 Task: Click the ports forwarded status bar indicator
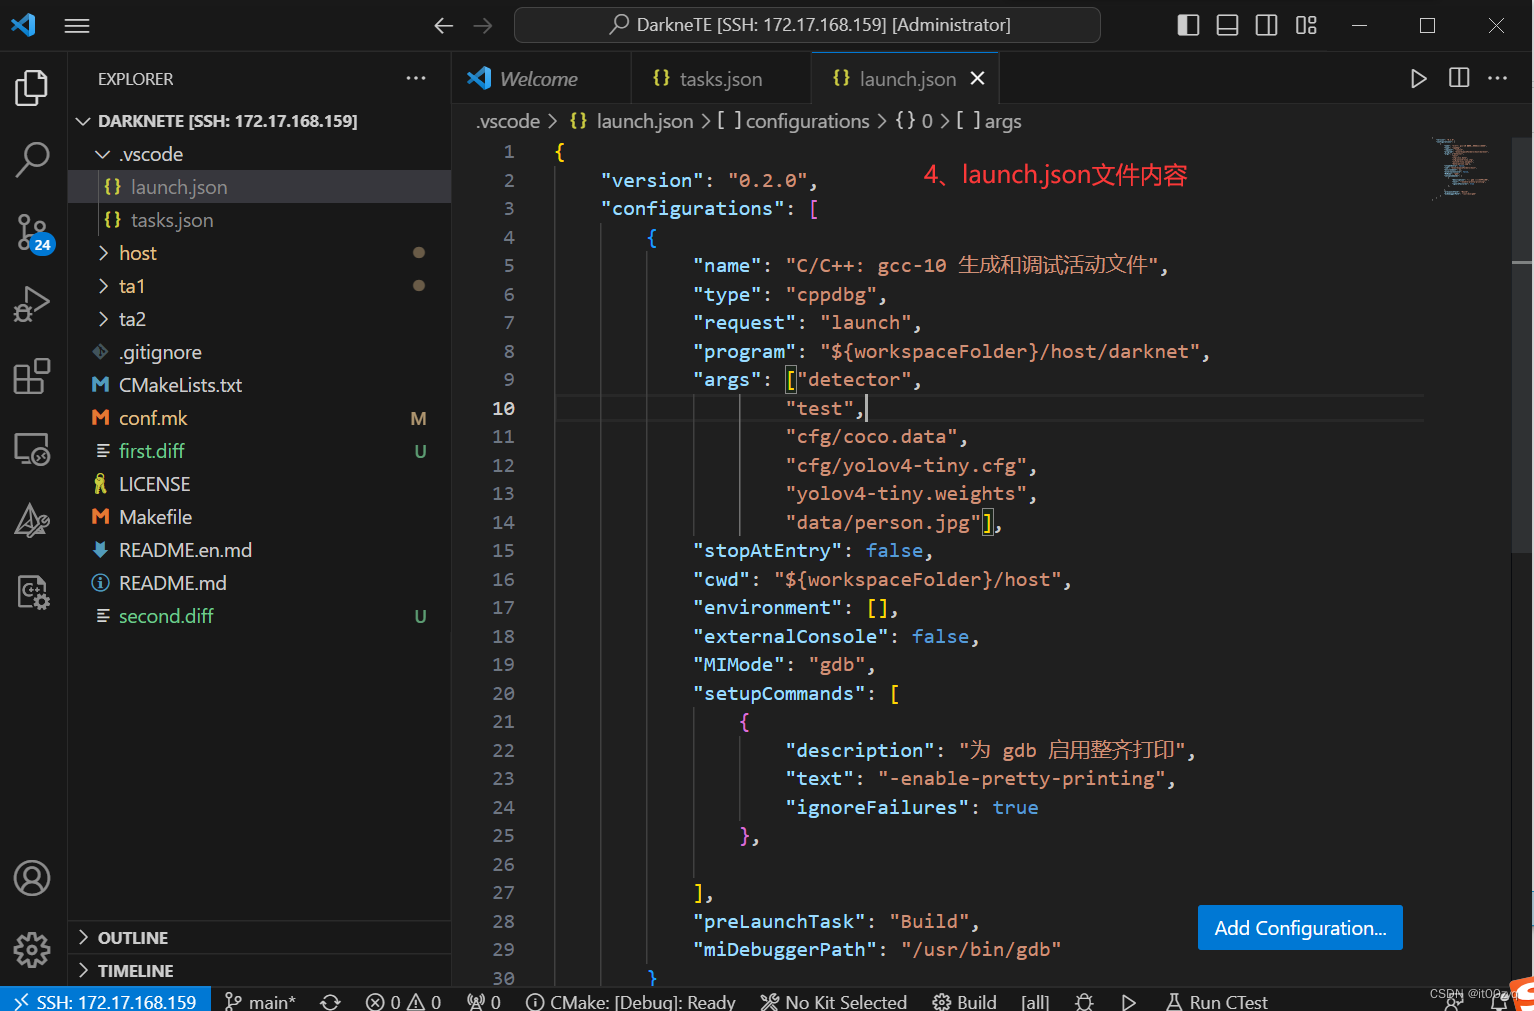pyautogui.click(x=484, y=1001)
